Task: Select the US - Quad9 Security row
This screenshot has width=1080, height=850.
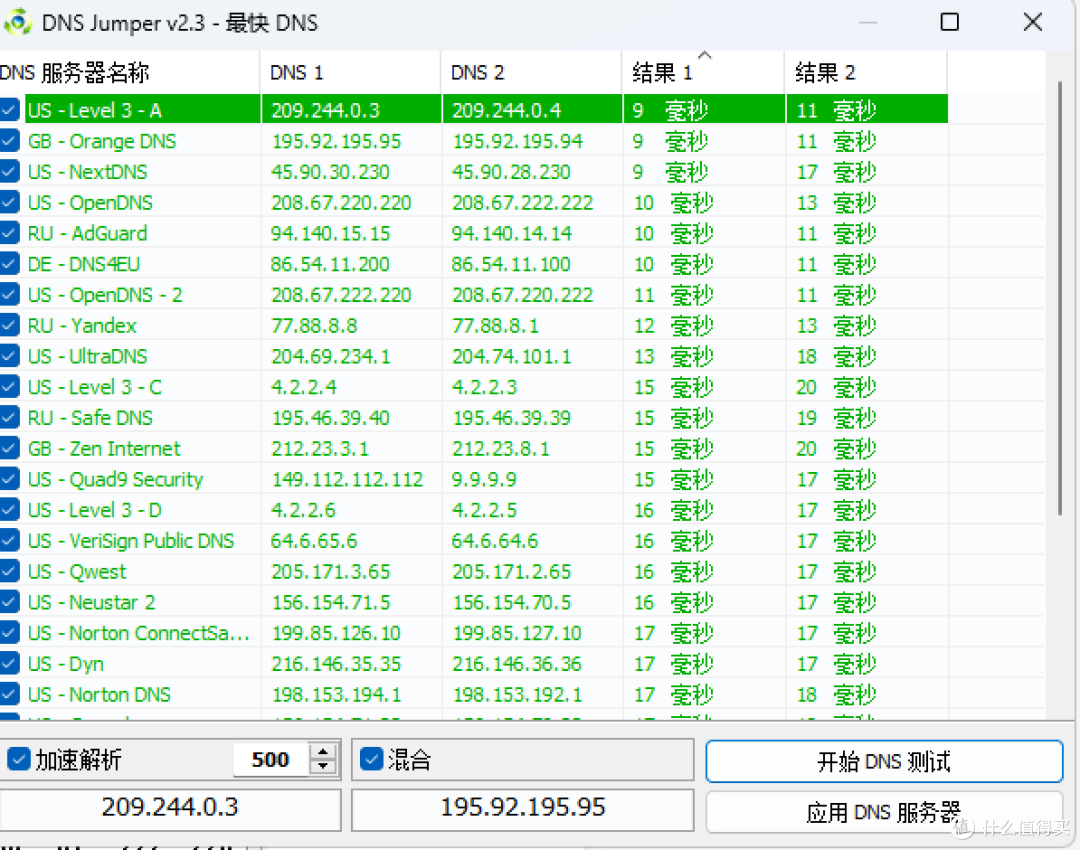Action: [474, 479]
